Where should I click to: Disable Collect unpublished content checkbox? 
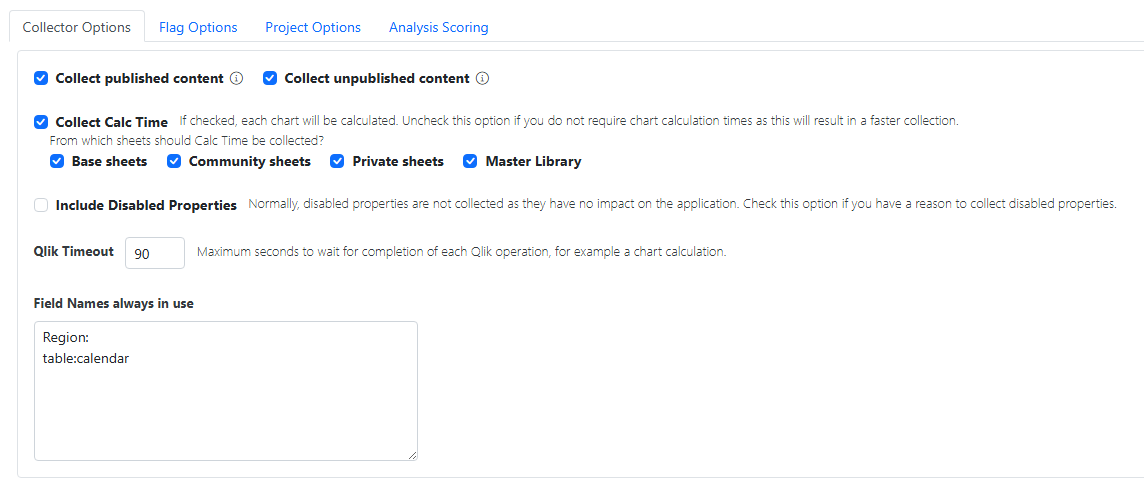270,78
